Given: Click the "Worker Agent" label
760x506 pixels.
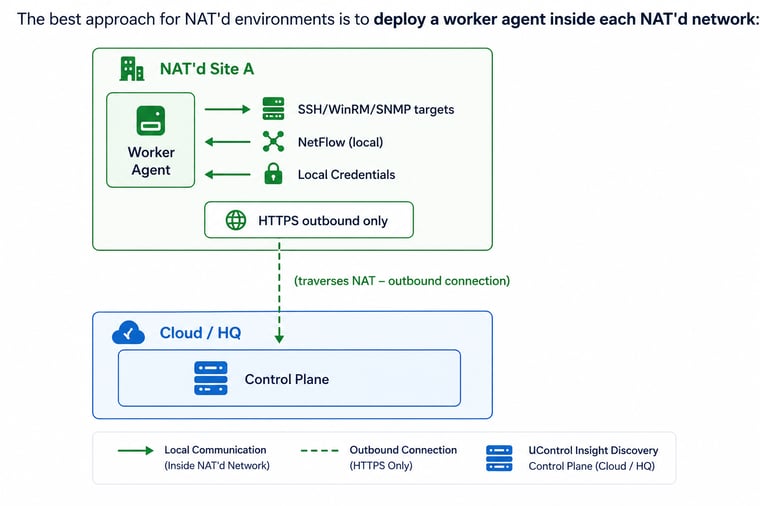Looking at the screenshot, I should point(151,161).
